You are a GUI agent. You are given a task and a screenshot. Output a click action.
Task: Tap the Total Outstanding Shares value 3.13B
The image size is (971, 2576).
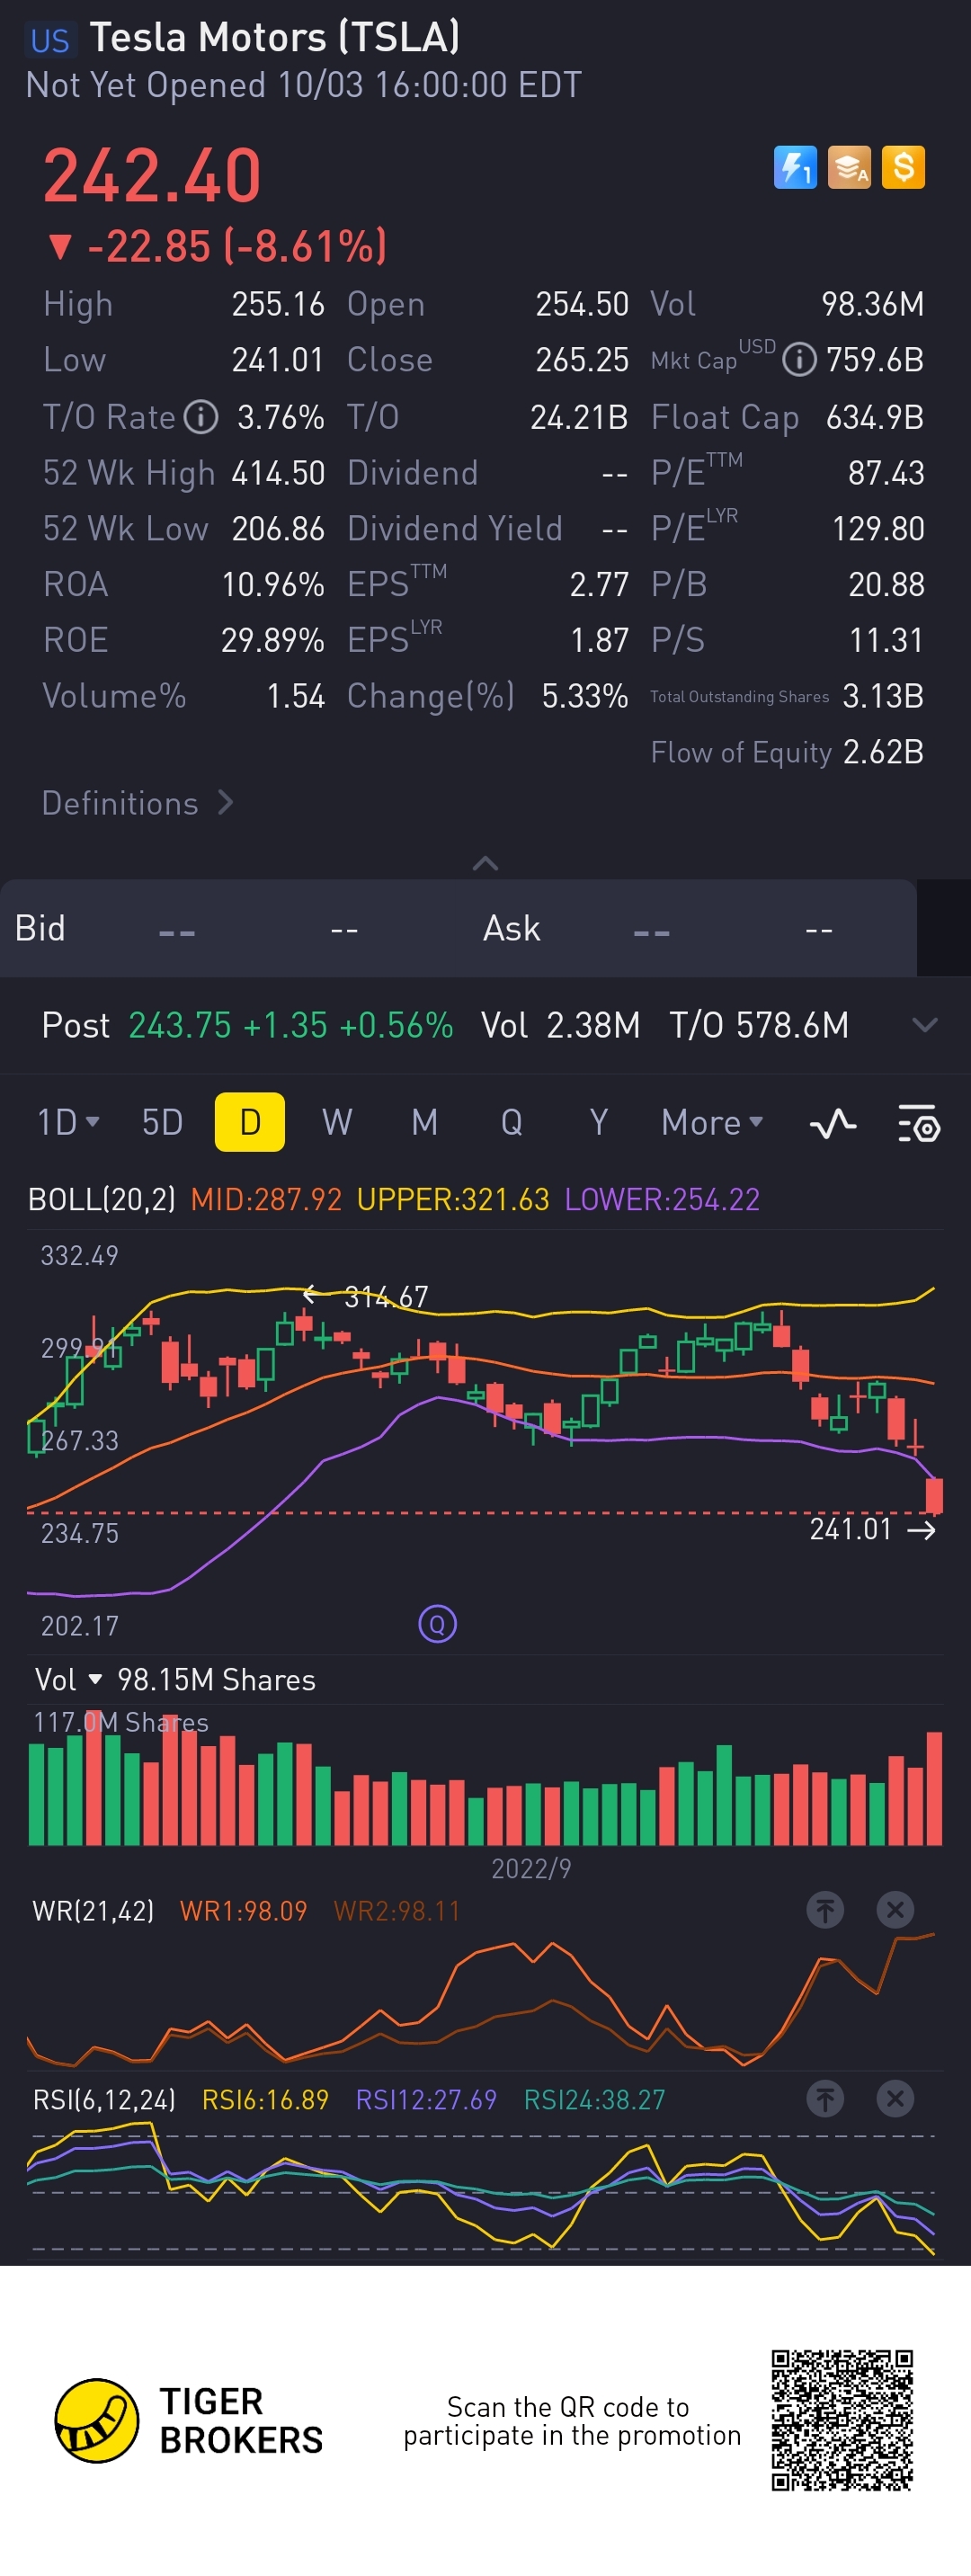[x=883, y=696]
